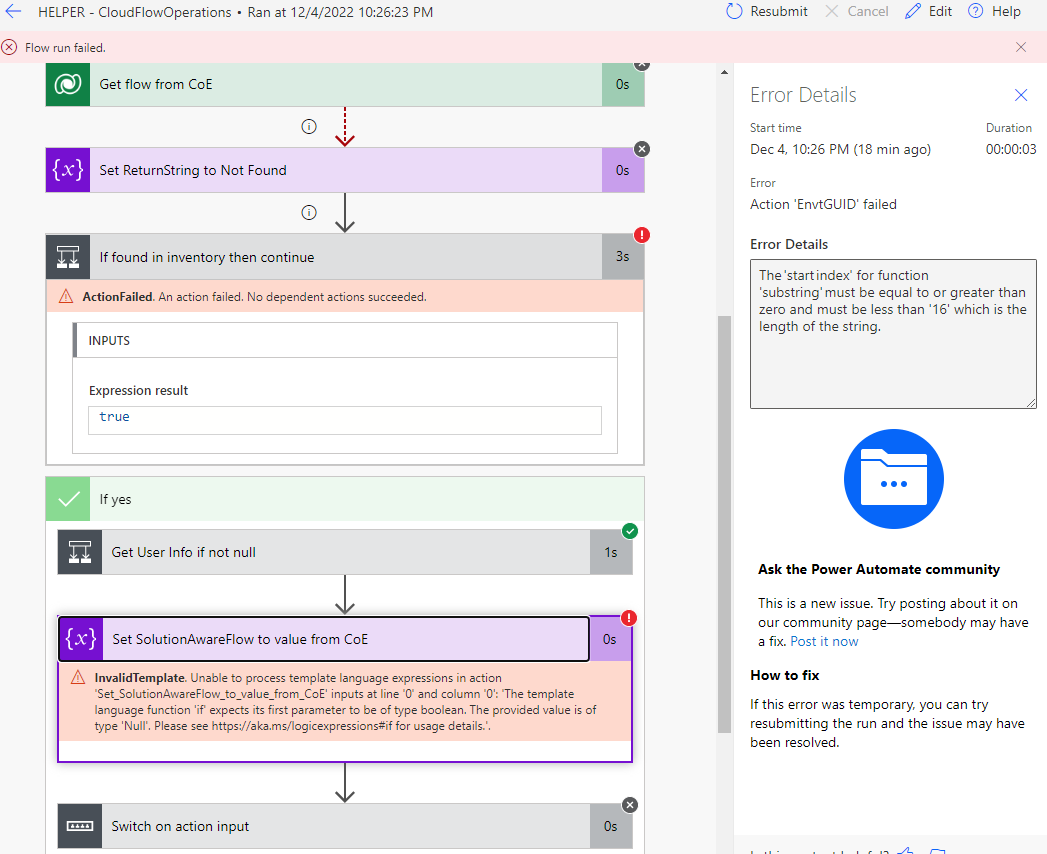Click the thumbs up feedback icon
The width and height of the screenshot is (1047, 854).
tap(905, 851)
